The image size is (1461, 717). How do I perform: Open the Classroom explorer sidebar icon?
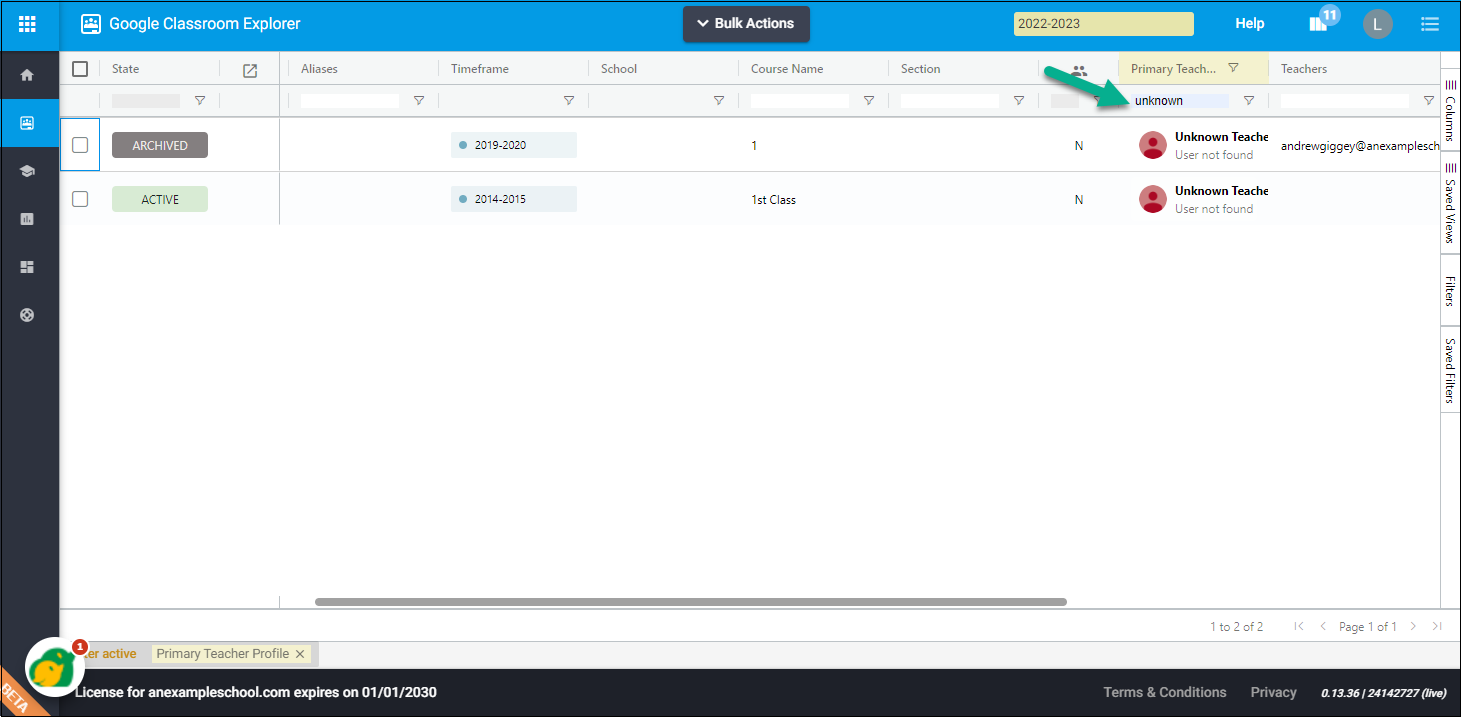27,123
